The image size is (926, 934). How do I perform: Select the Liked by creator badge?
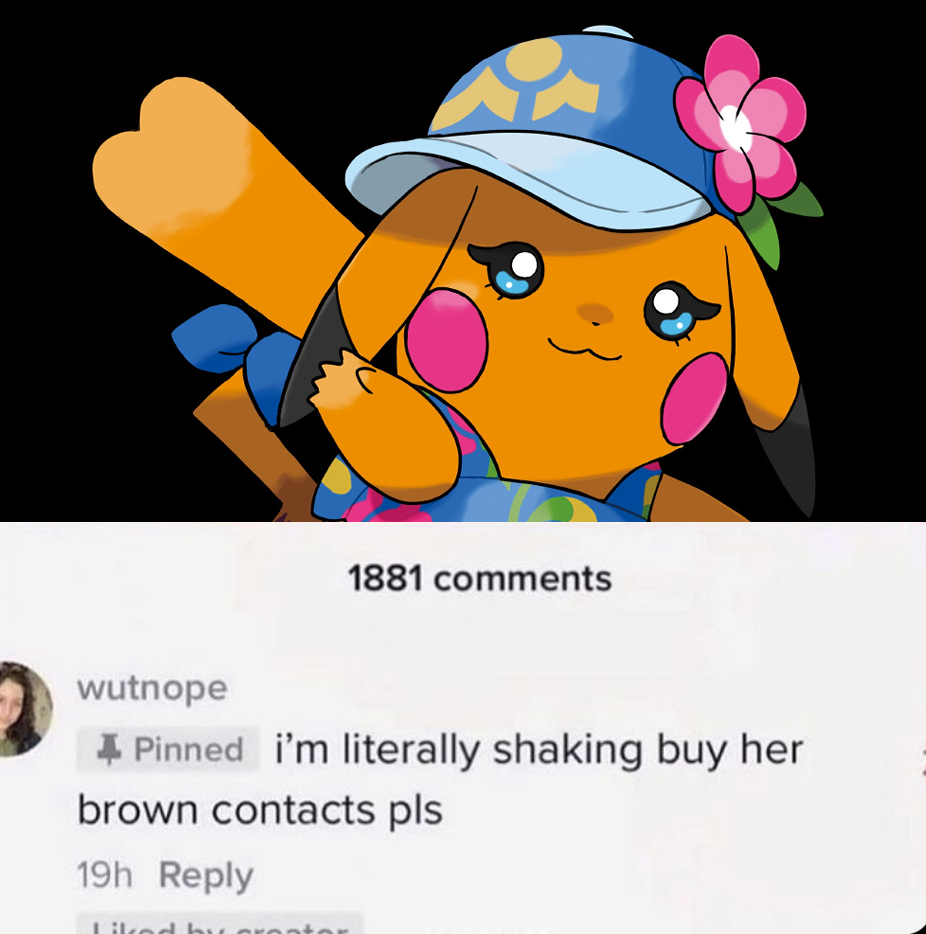click(x=219, y=923)
